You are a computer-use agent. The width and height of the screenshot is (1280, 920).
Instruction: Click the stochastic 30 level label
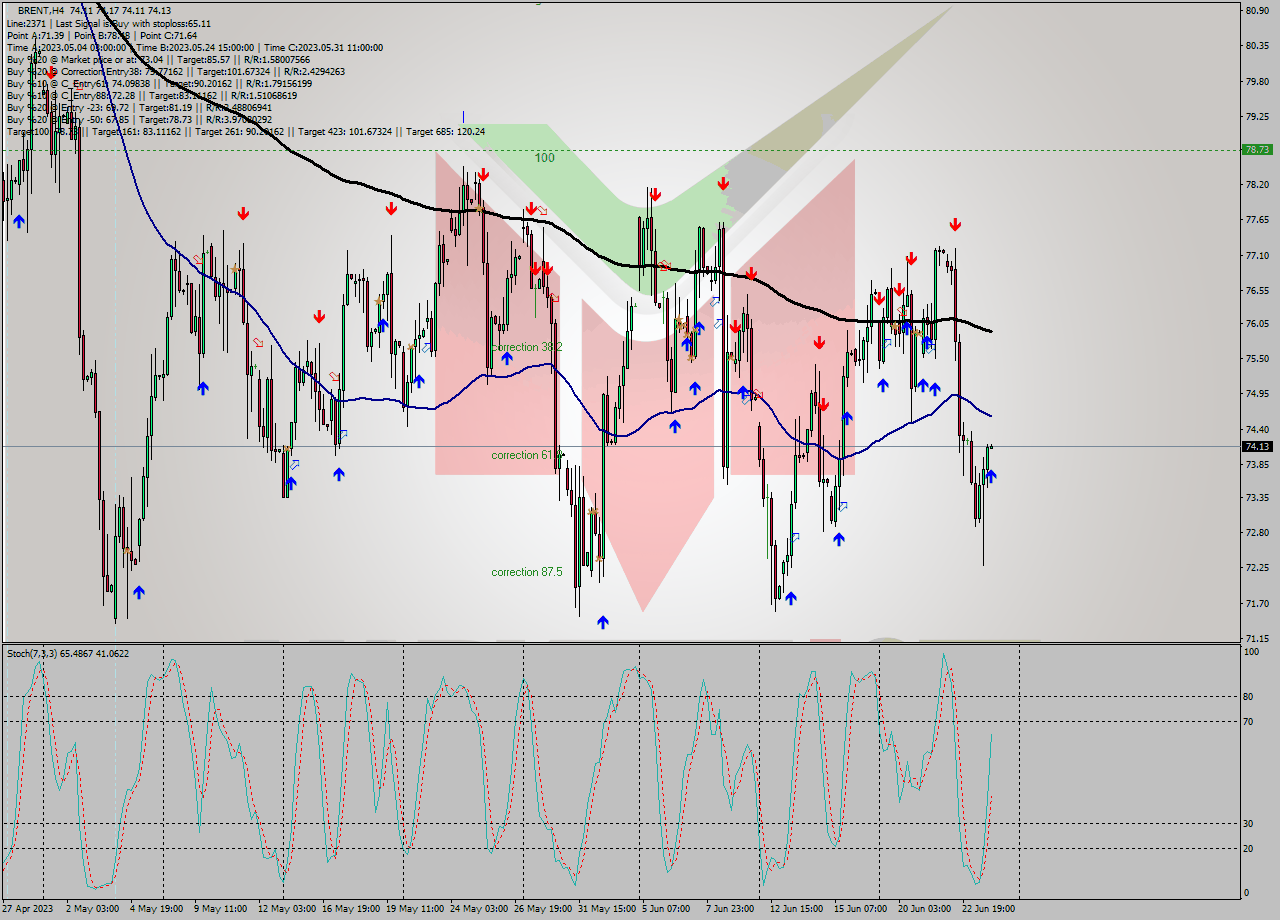1248,824
